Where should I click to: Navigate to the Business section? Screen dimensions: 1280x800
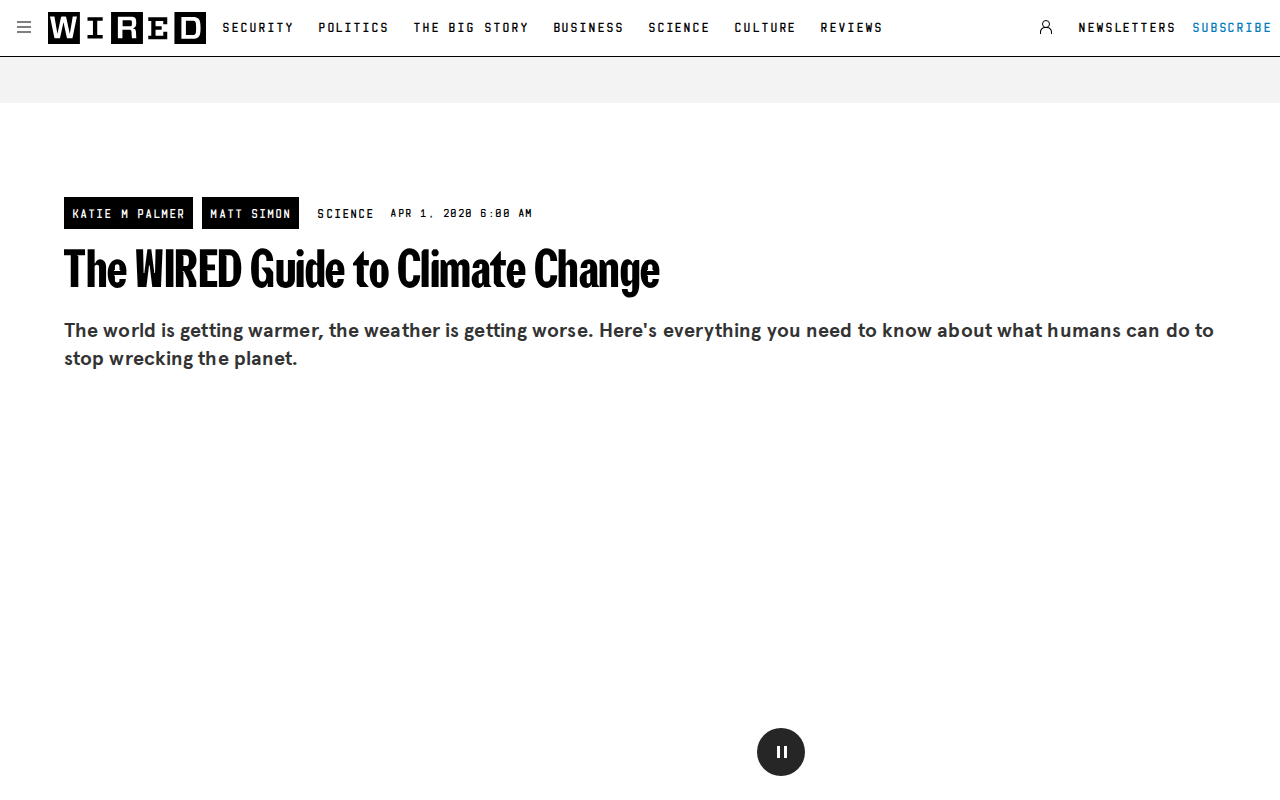(588, 28)
